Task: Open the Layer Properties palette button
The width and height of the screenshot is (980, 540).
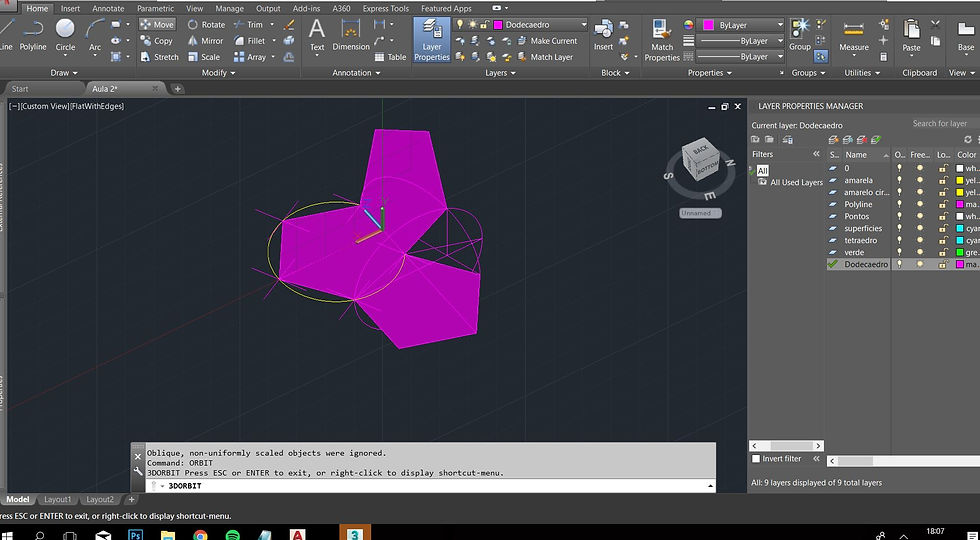Action: click(x=432, y=39)
